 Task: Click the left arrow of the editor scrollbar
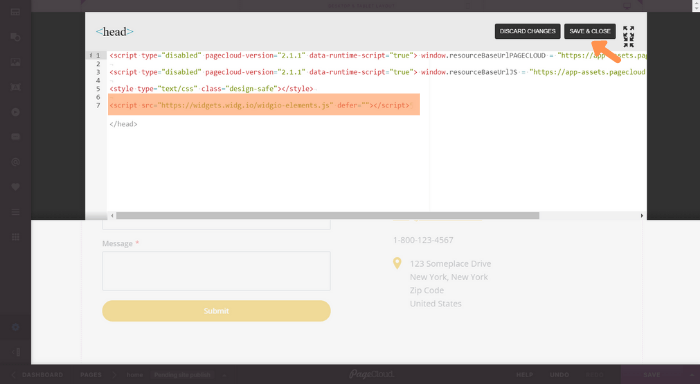(112, 216)
